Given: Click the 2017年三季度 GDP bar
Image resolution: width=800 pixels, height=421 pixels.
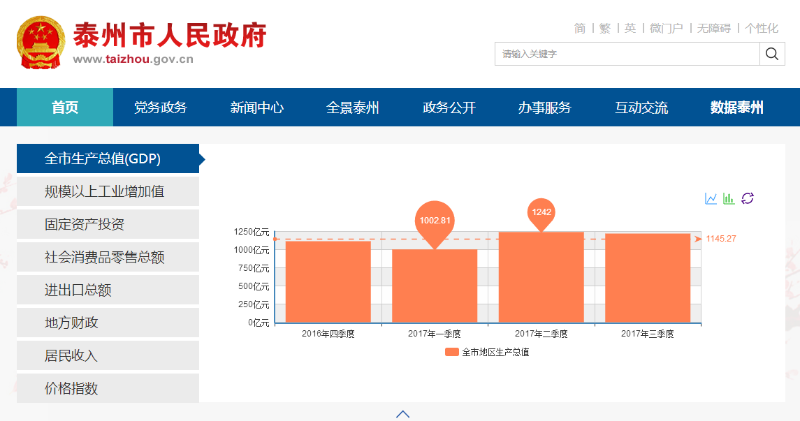Looking at the screenshot, I should tap(647, 278).
